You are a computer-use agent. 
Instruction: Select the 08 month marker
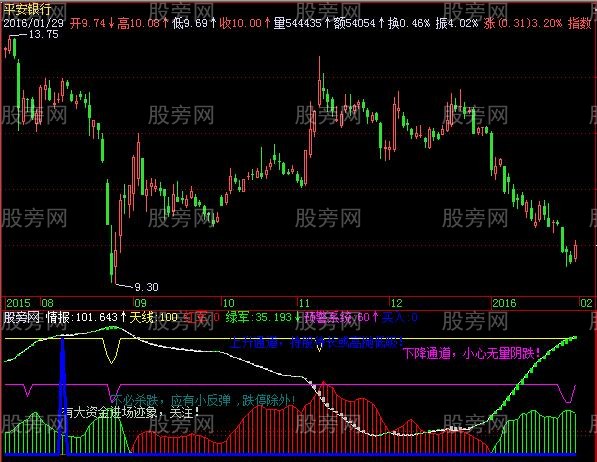[x=48, y=303]
